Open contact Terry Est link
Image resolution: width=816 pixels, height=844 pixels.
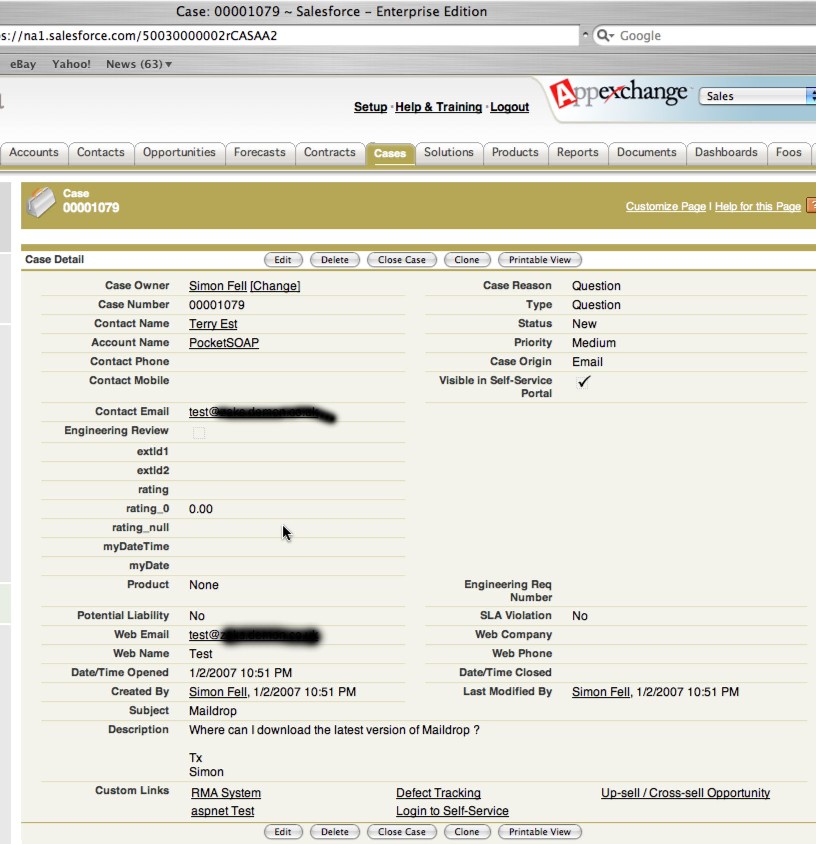click(x=213, y=324)
